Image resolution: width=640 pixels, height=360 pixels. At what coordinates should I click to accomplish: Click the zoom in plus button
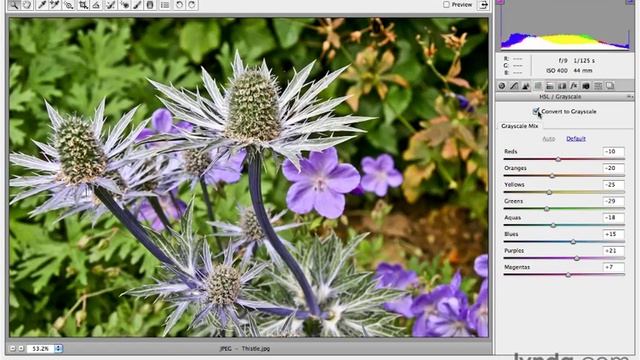[21, 348]
